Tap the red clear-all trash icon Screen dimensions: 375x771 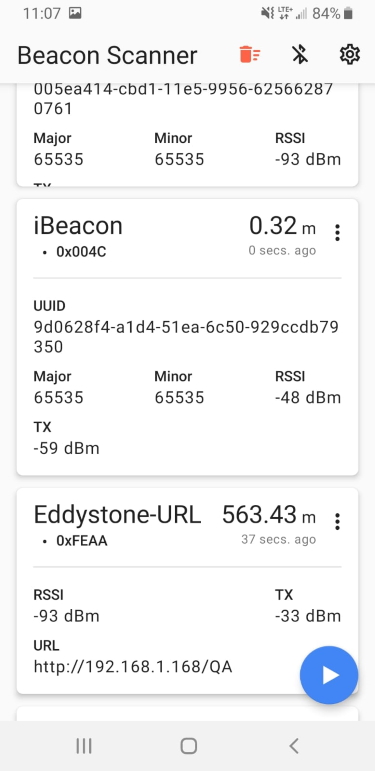tap(250, 55)
